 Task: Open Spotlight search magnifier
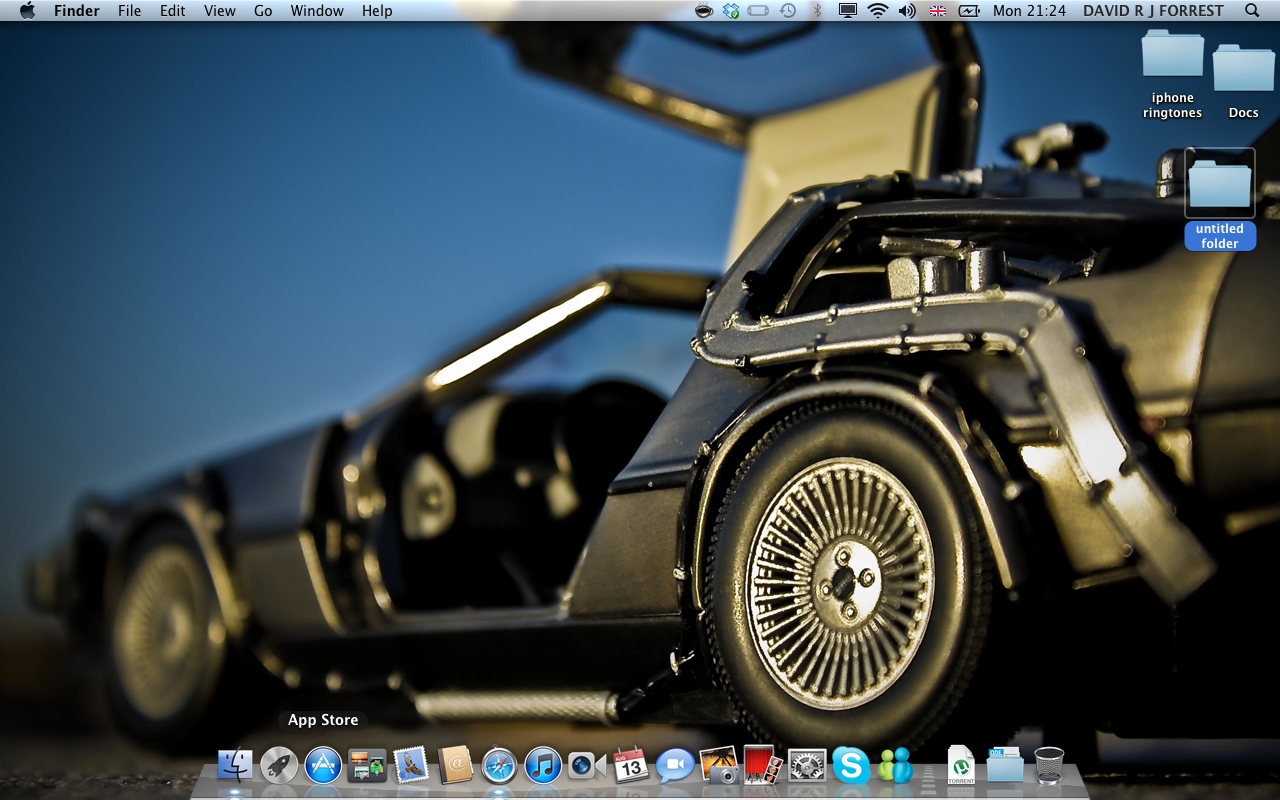point(1252,11)
